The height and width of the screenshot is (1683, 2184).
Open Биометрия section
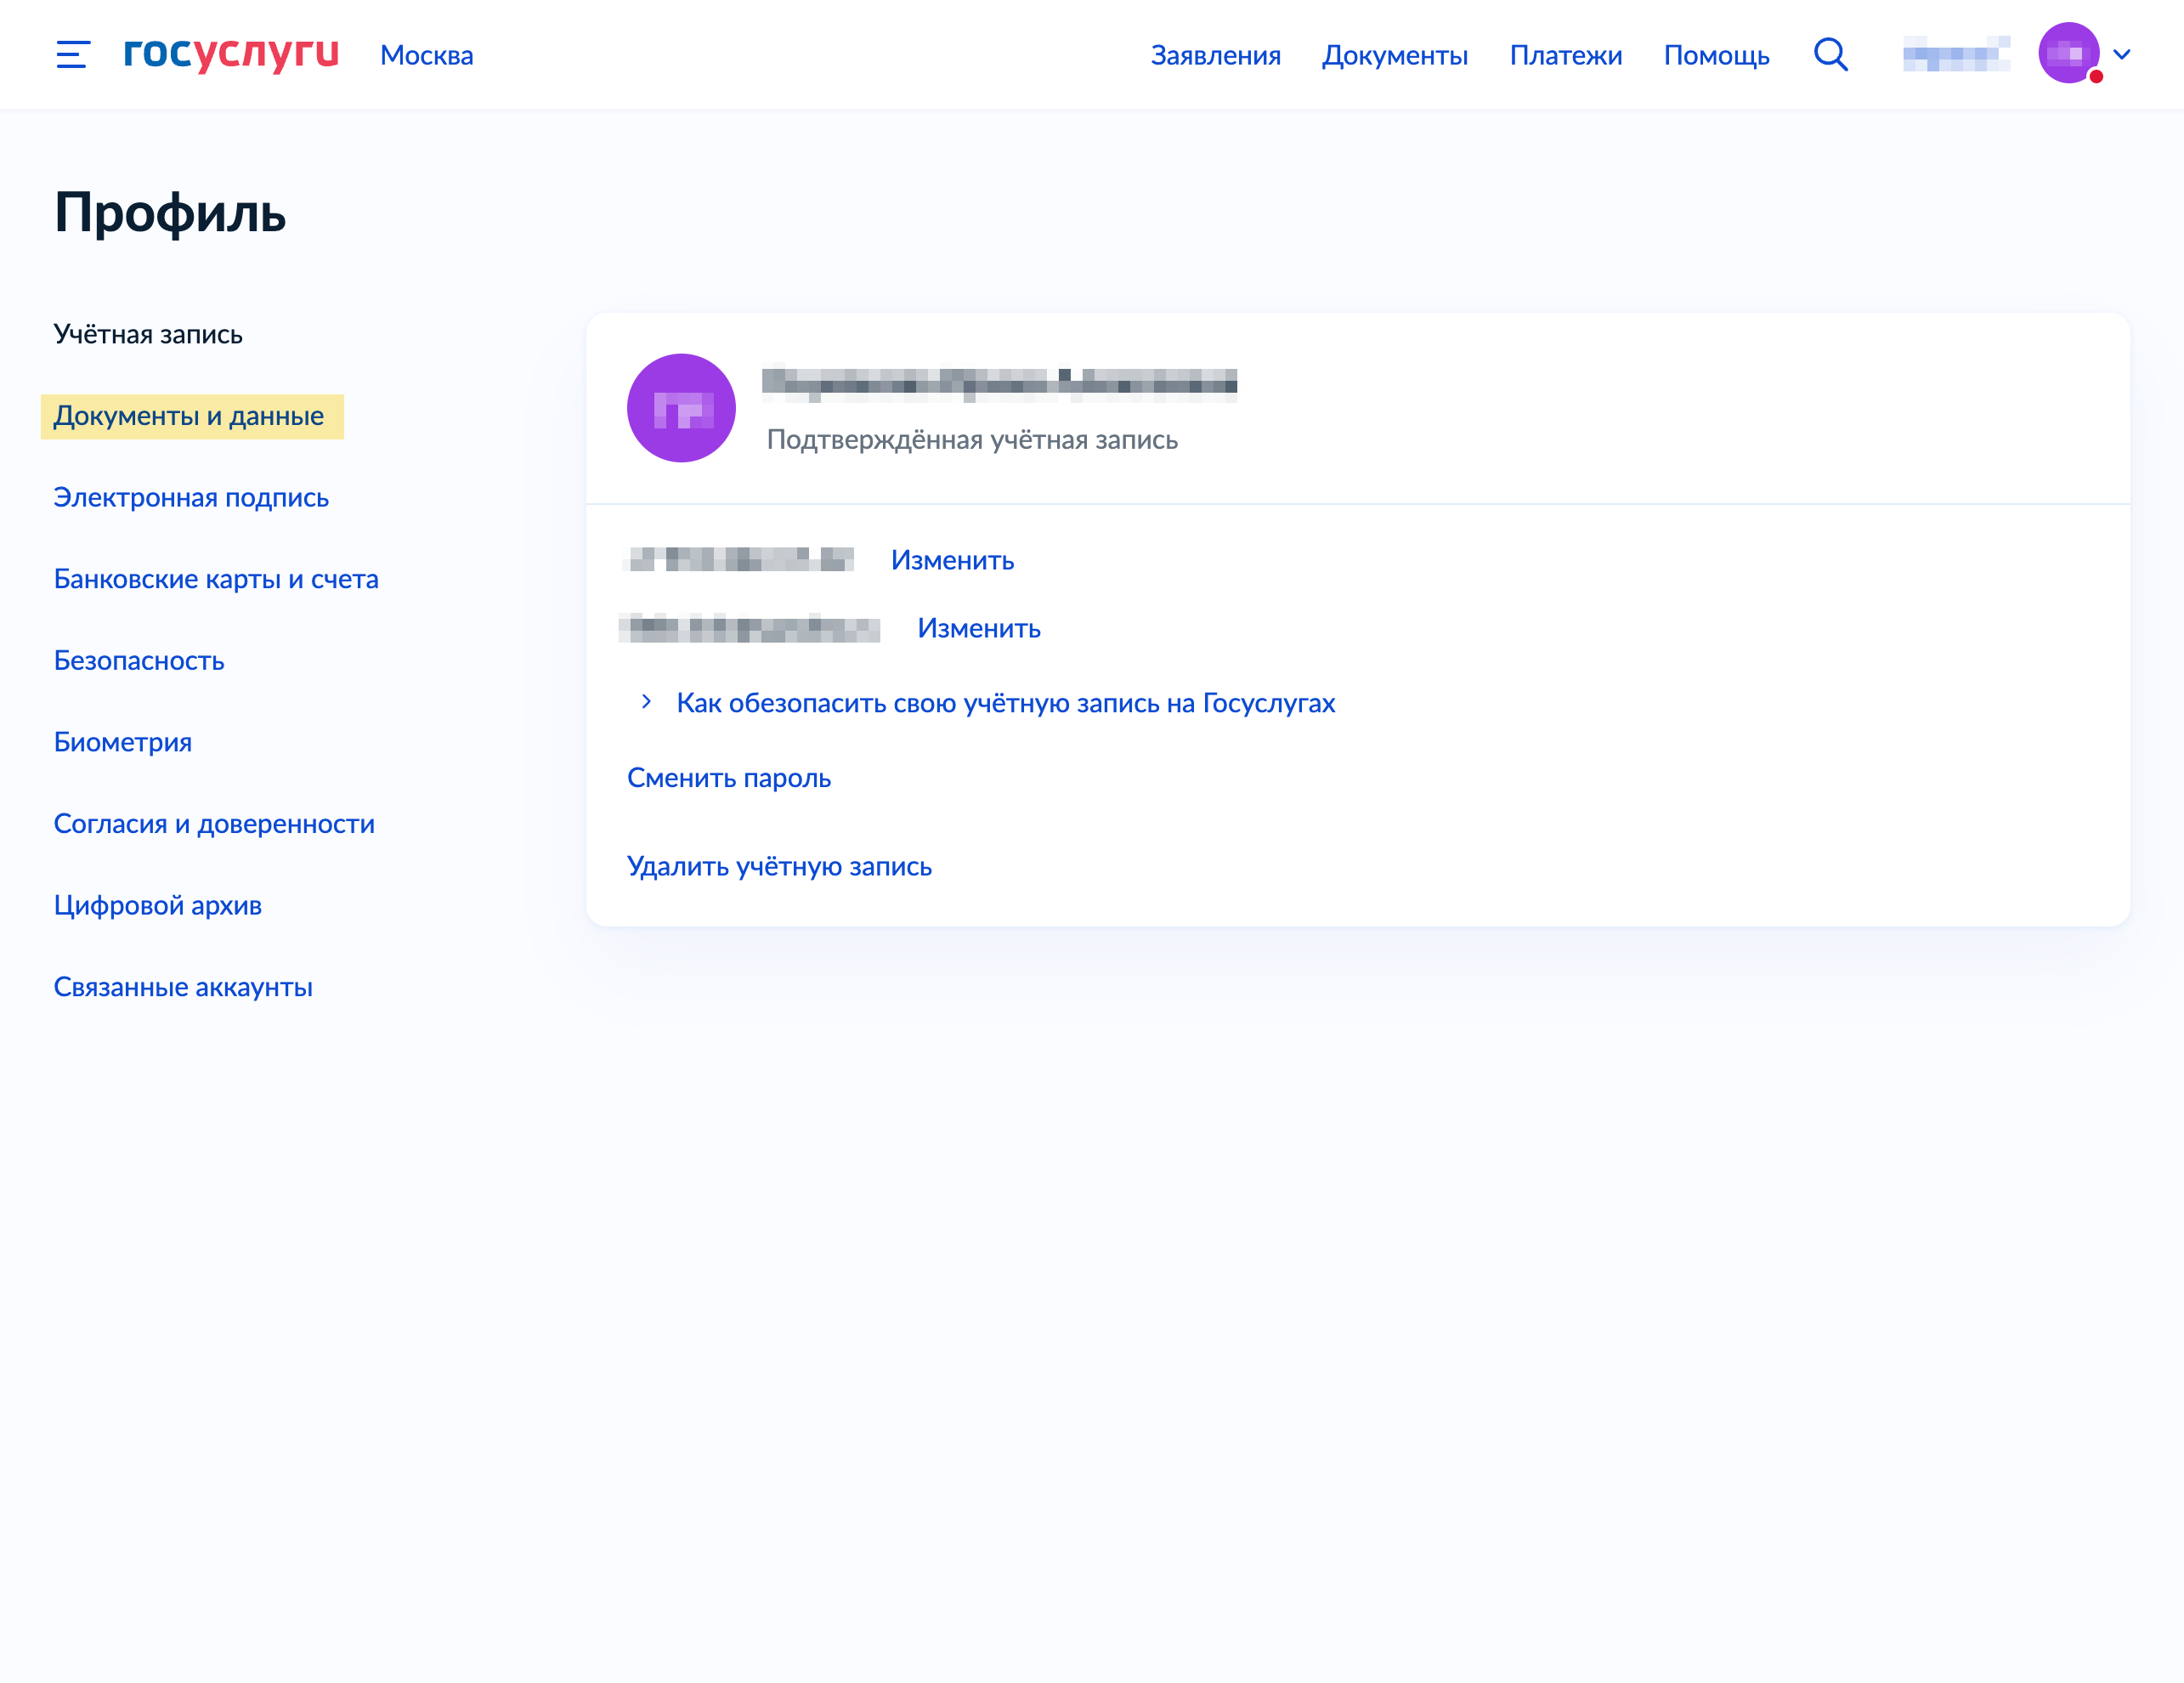click(x=123, y=742)
